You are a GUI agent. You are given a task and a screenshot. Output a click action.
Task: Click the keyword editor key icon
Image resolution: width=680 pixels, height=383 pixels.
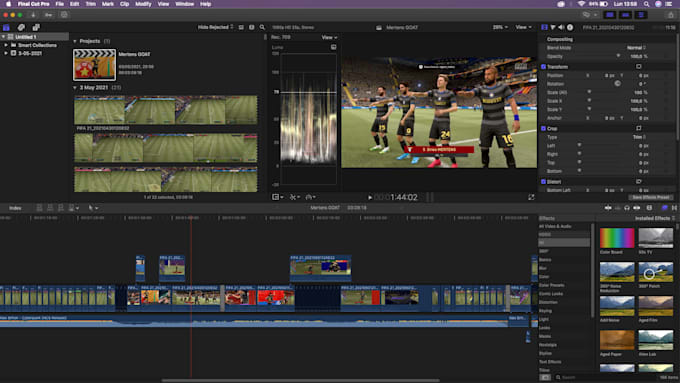49,15
